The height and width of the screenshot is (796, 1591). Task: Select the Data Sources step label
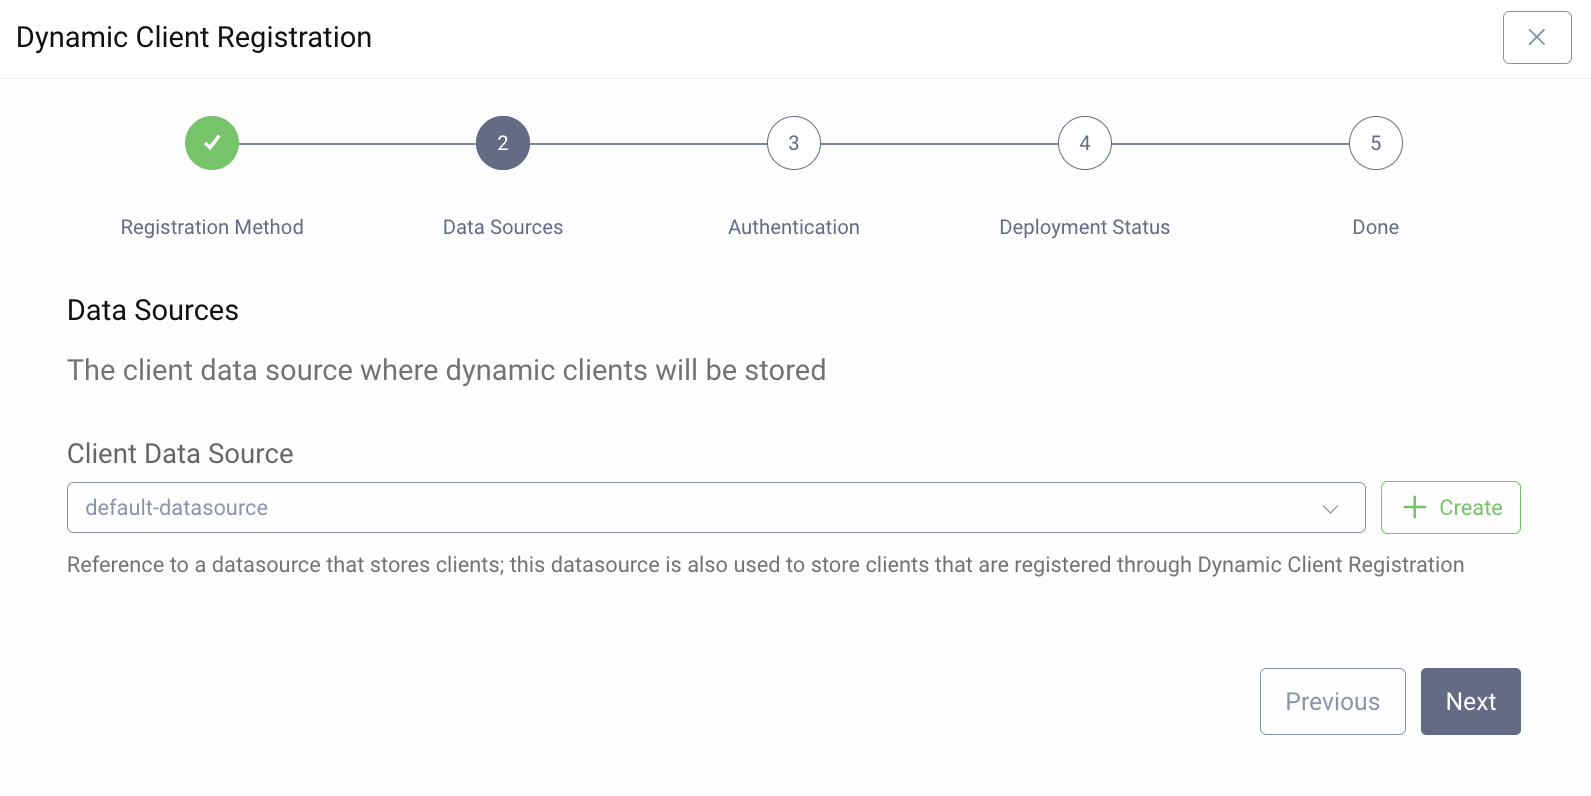pyautogui.click(x=503, y=227)
